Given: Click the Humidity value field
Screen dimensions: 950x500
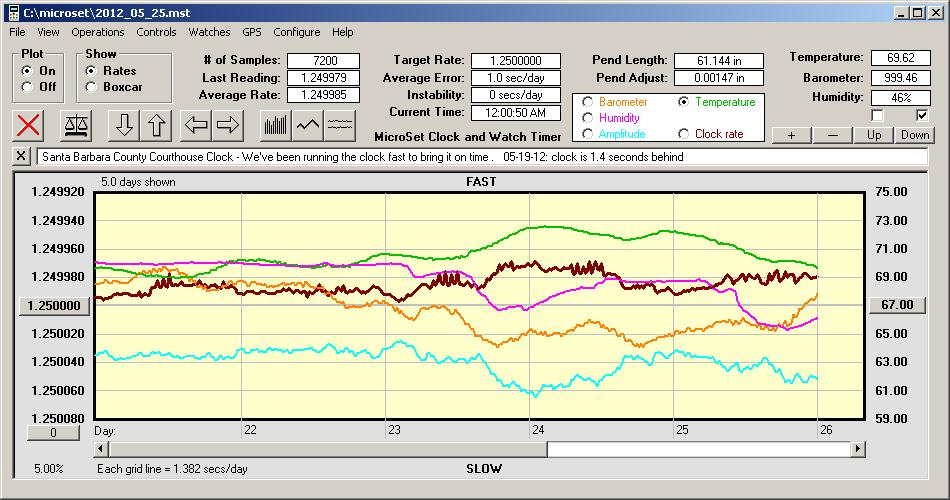Looking at the screenshot, I should click(900, 97).
